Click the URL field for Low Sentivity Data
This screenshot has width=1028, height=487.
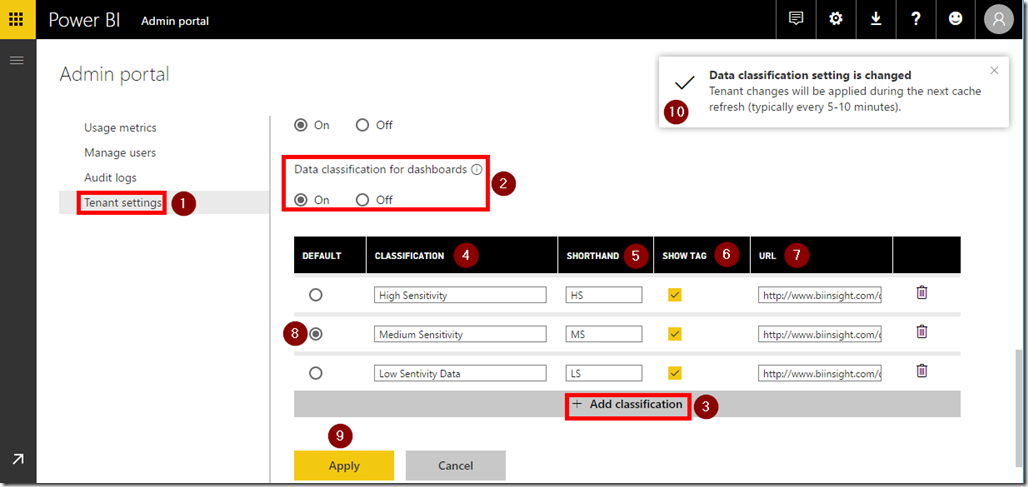click(820, 373)
